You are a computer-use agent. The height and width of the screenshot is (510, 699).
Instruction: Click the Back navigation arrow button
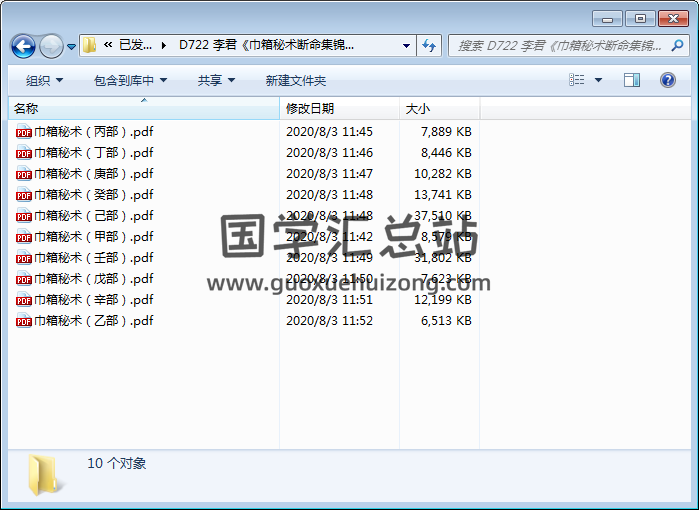click(x=23, y=46)
